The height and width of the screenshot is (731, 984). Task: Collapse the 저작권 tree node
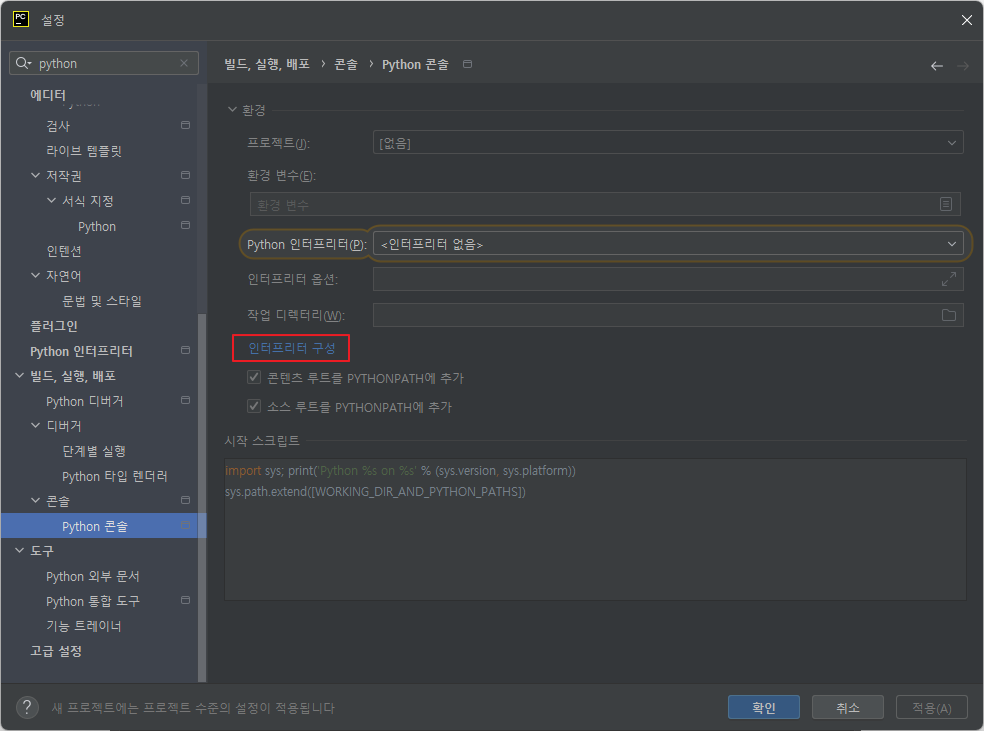[36, 175]
